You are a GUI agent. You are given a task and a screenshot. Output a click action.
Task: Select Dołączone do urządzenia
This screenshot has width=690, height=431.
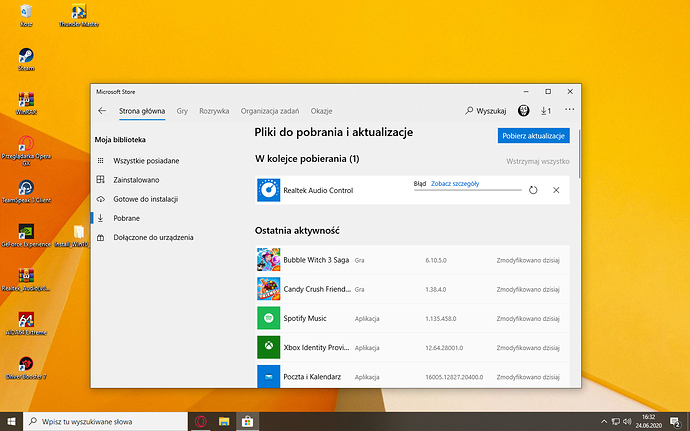[x=145, y=237]
